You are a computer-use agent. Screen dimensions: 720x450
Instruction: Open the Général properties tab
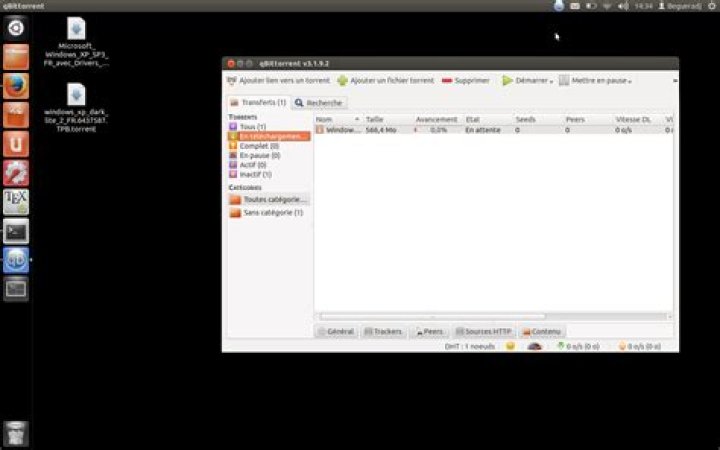pyautogui.click(x=336, y=332)
